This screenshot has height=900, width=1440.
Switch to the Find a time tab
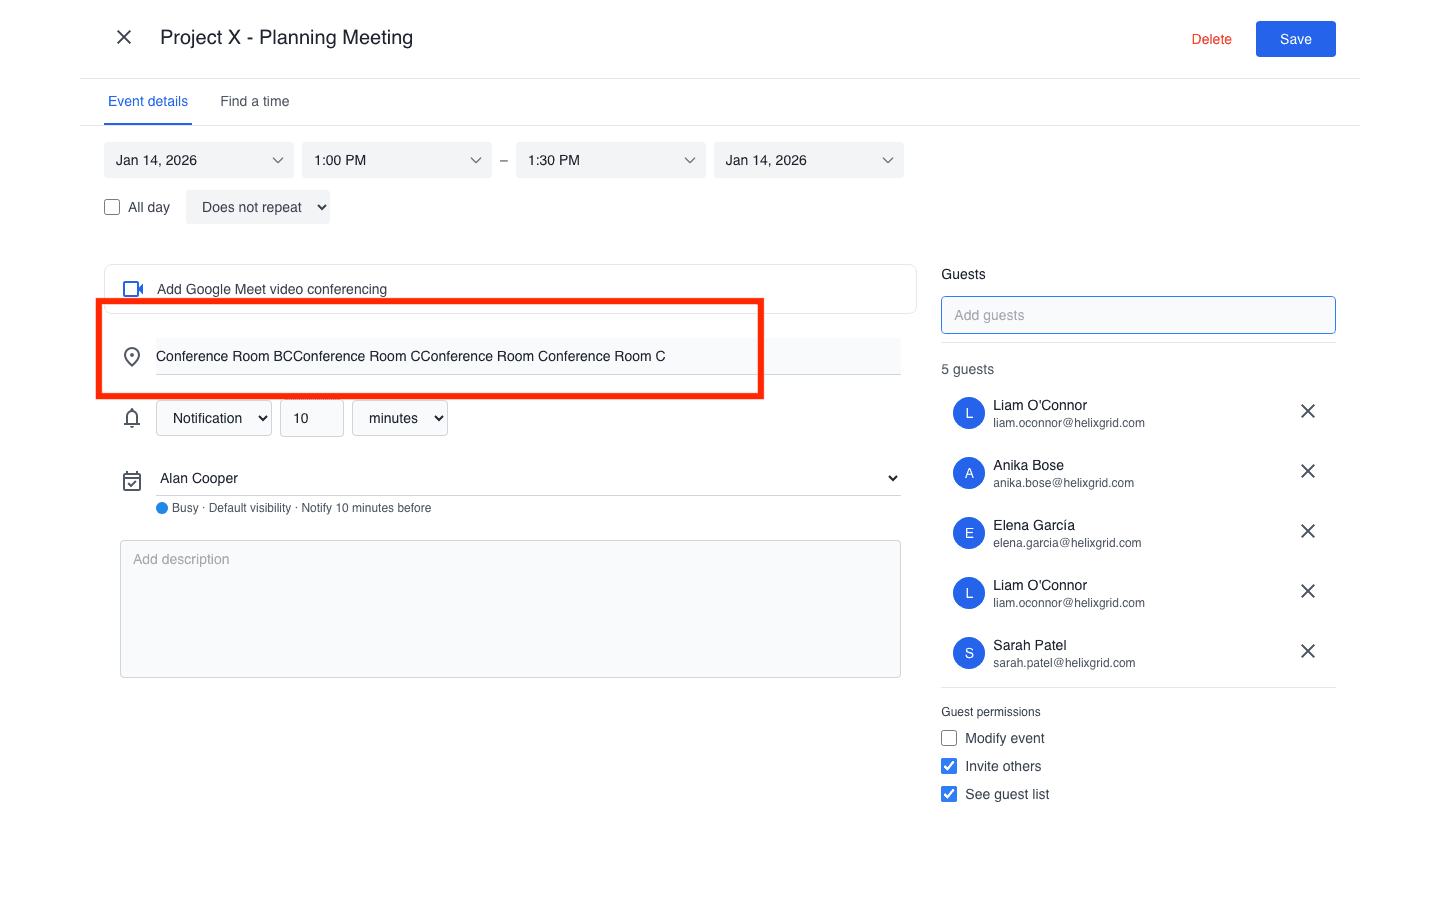point(255,101)
